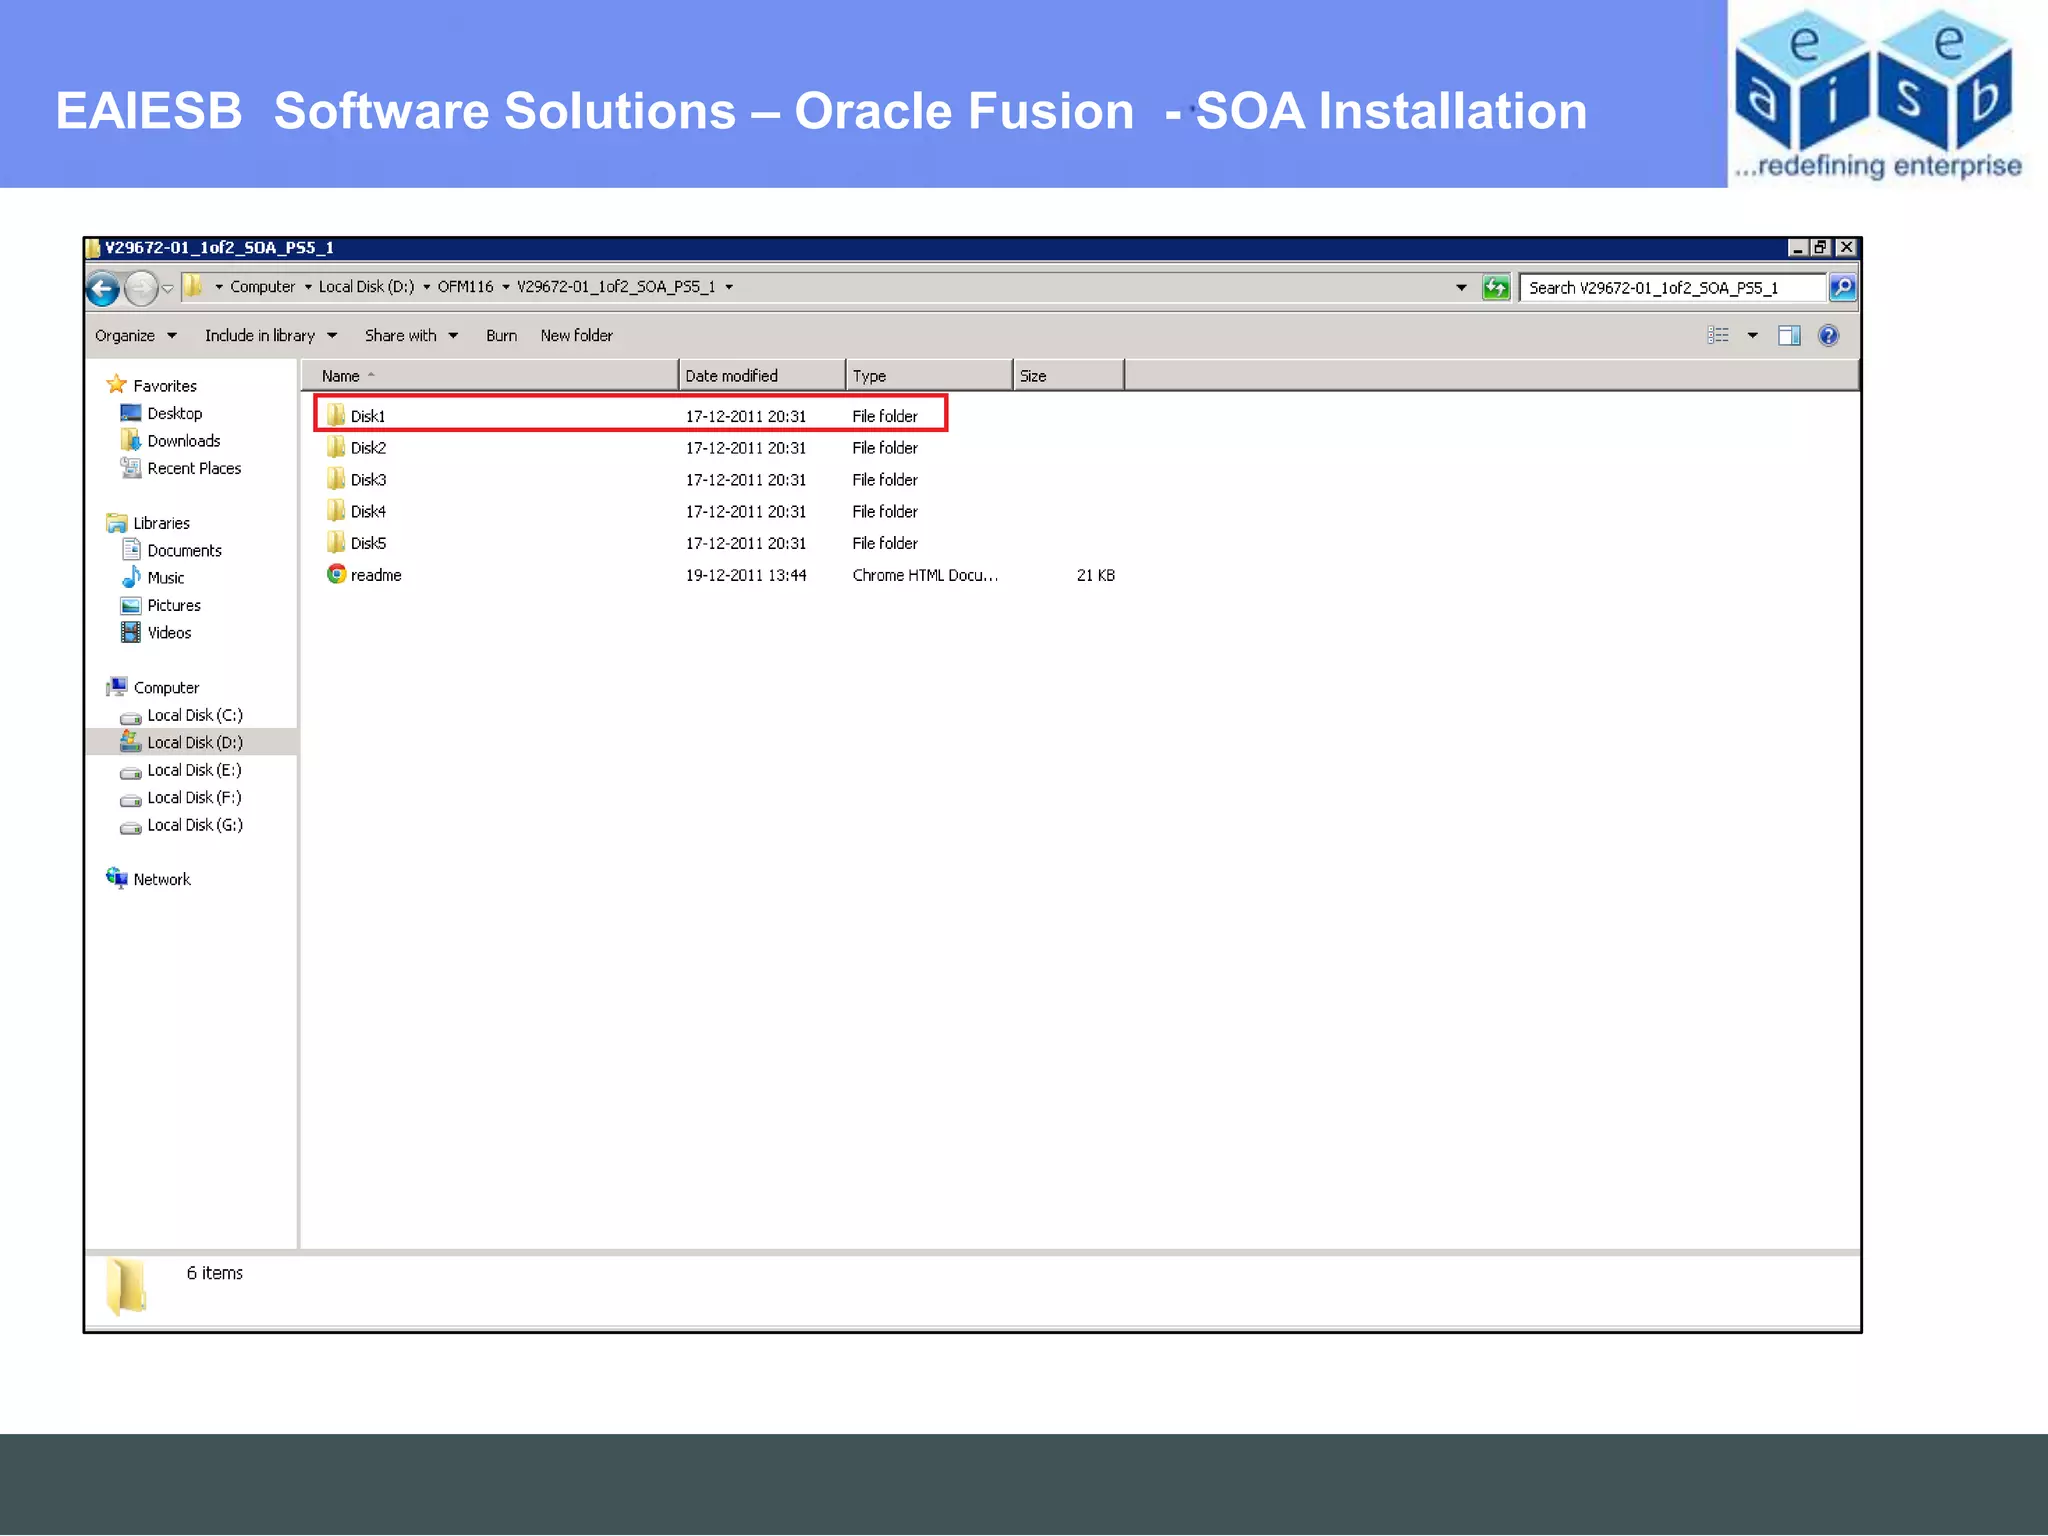Open Local Disk (C:) in navigation pane
The height and width of the screenshot is (1536, 2048).
coord(194,716)
